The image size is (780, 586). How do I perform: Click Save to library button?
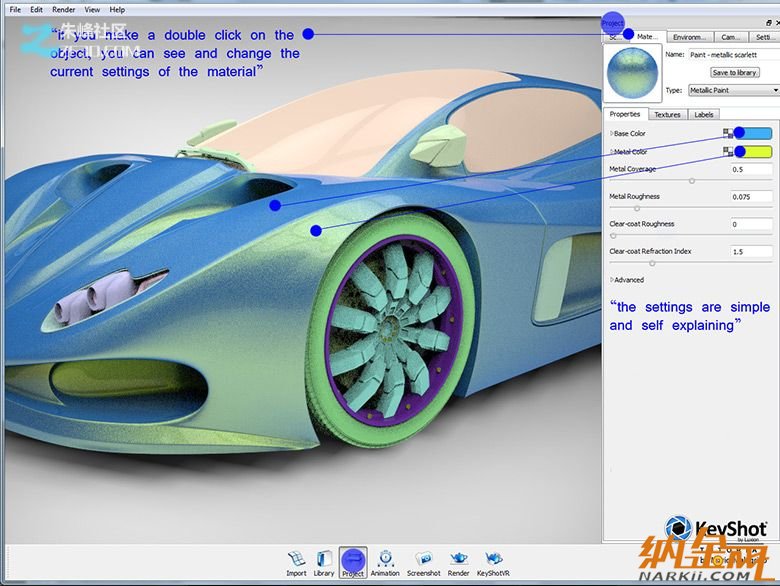733,73
